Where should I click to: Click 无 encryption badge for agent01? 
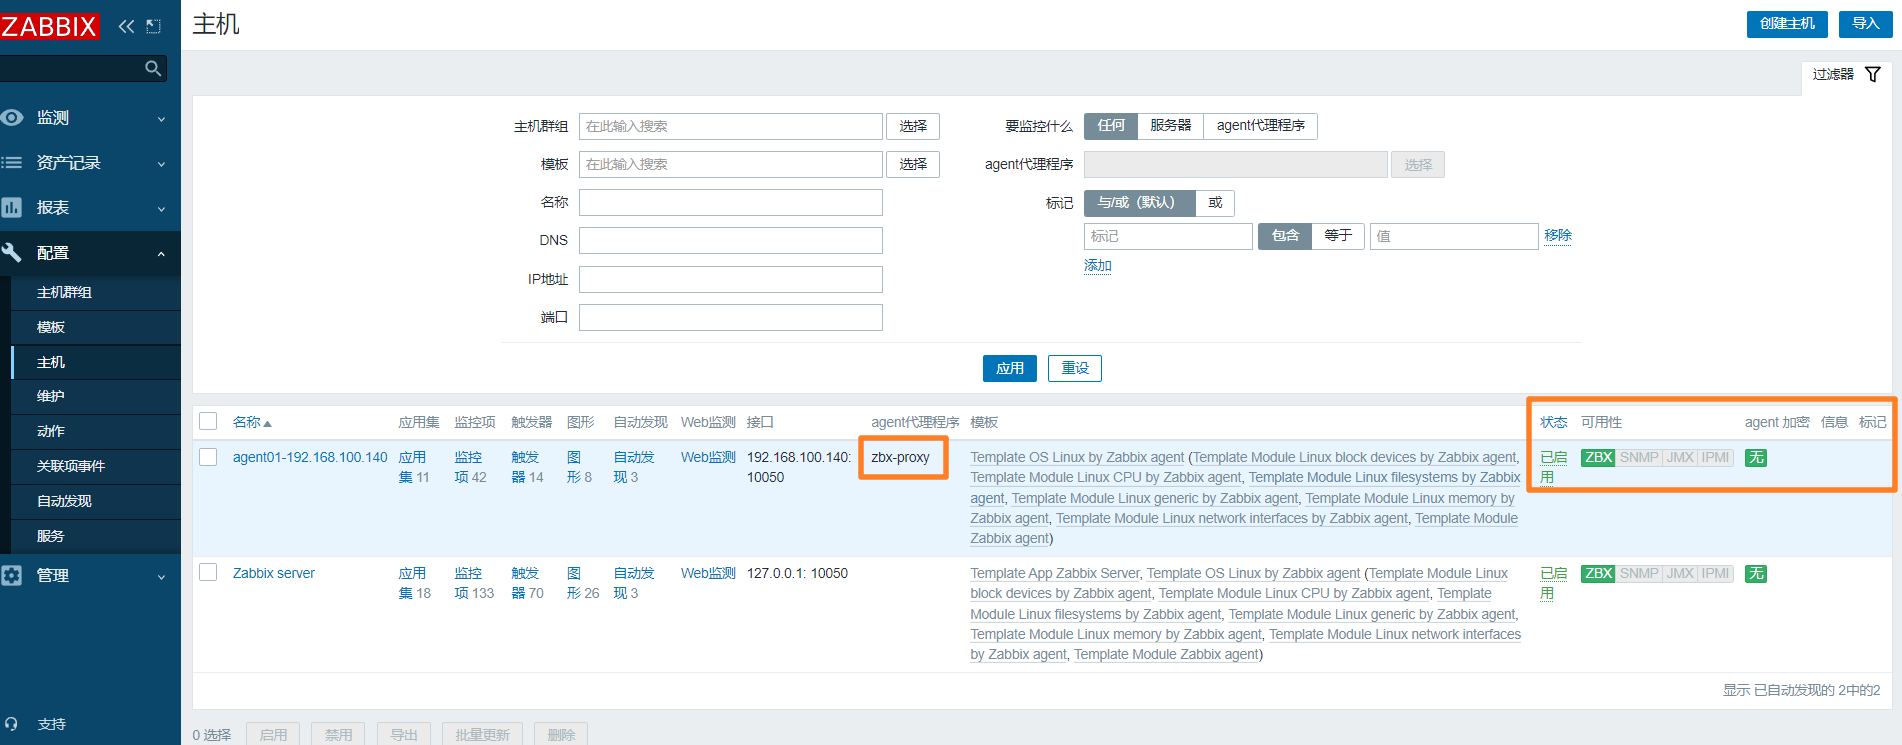(1756, 457)
